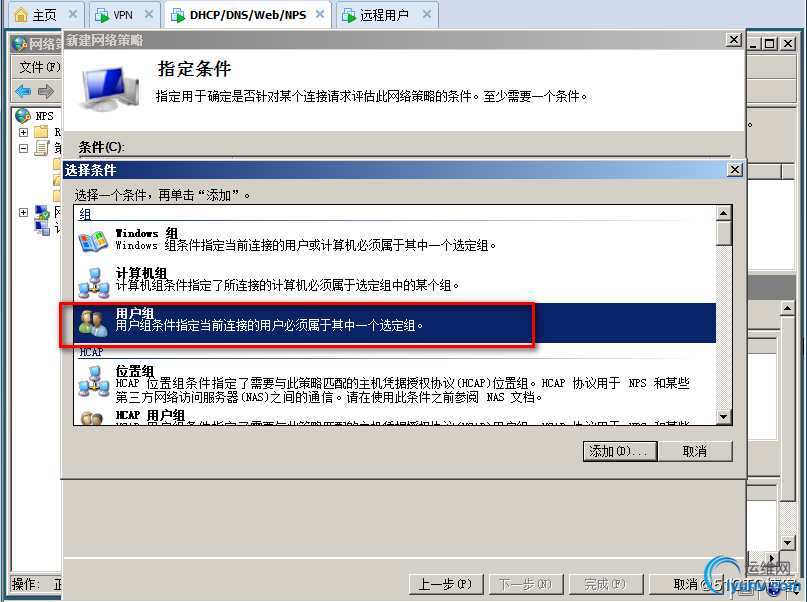The image size is (807, 602).
Task: Click the back arrow toolbar icon
Action: (x=23, y=92)
